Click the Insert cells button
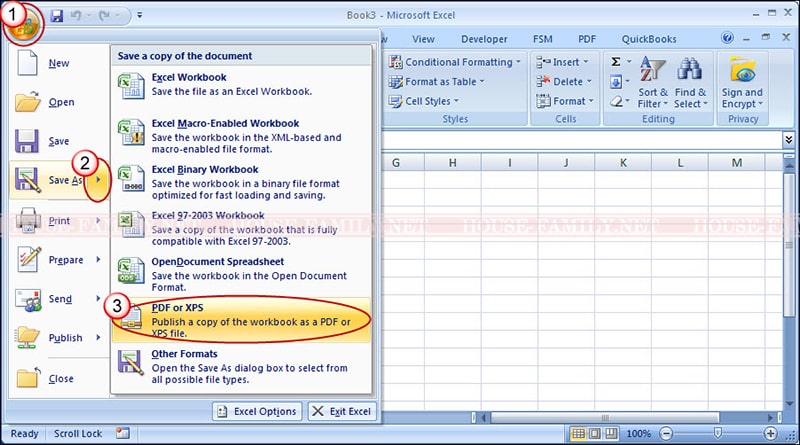This screenshot has height=445, width=800. (x=562, y=62)
